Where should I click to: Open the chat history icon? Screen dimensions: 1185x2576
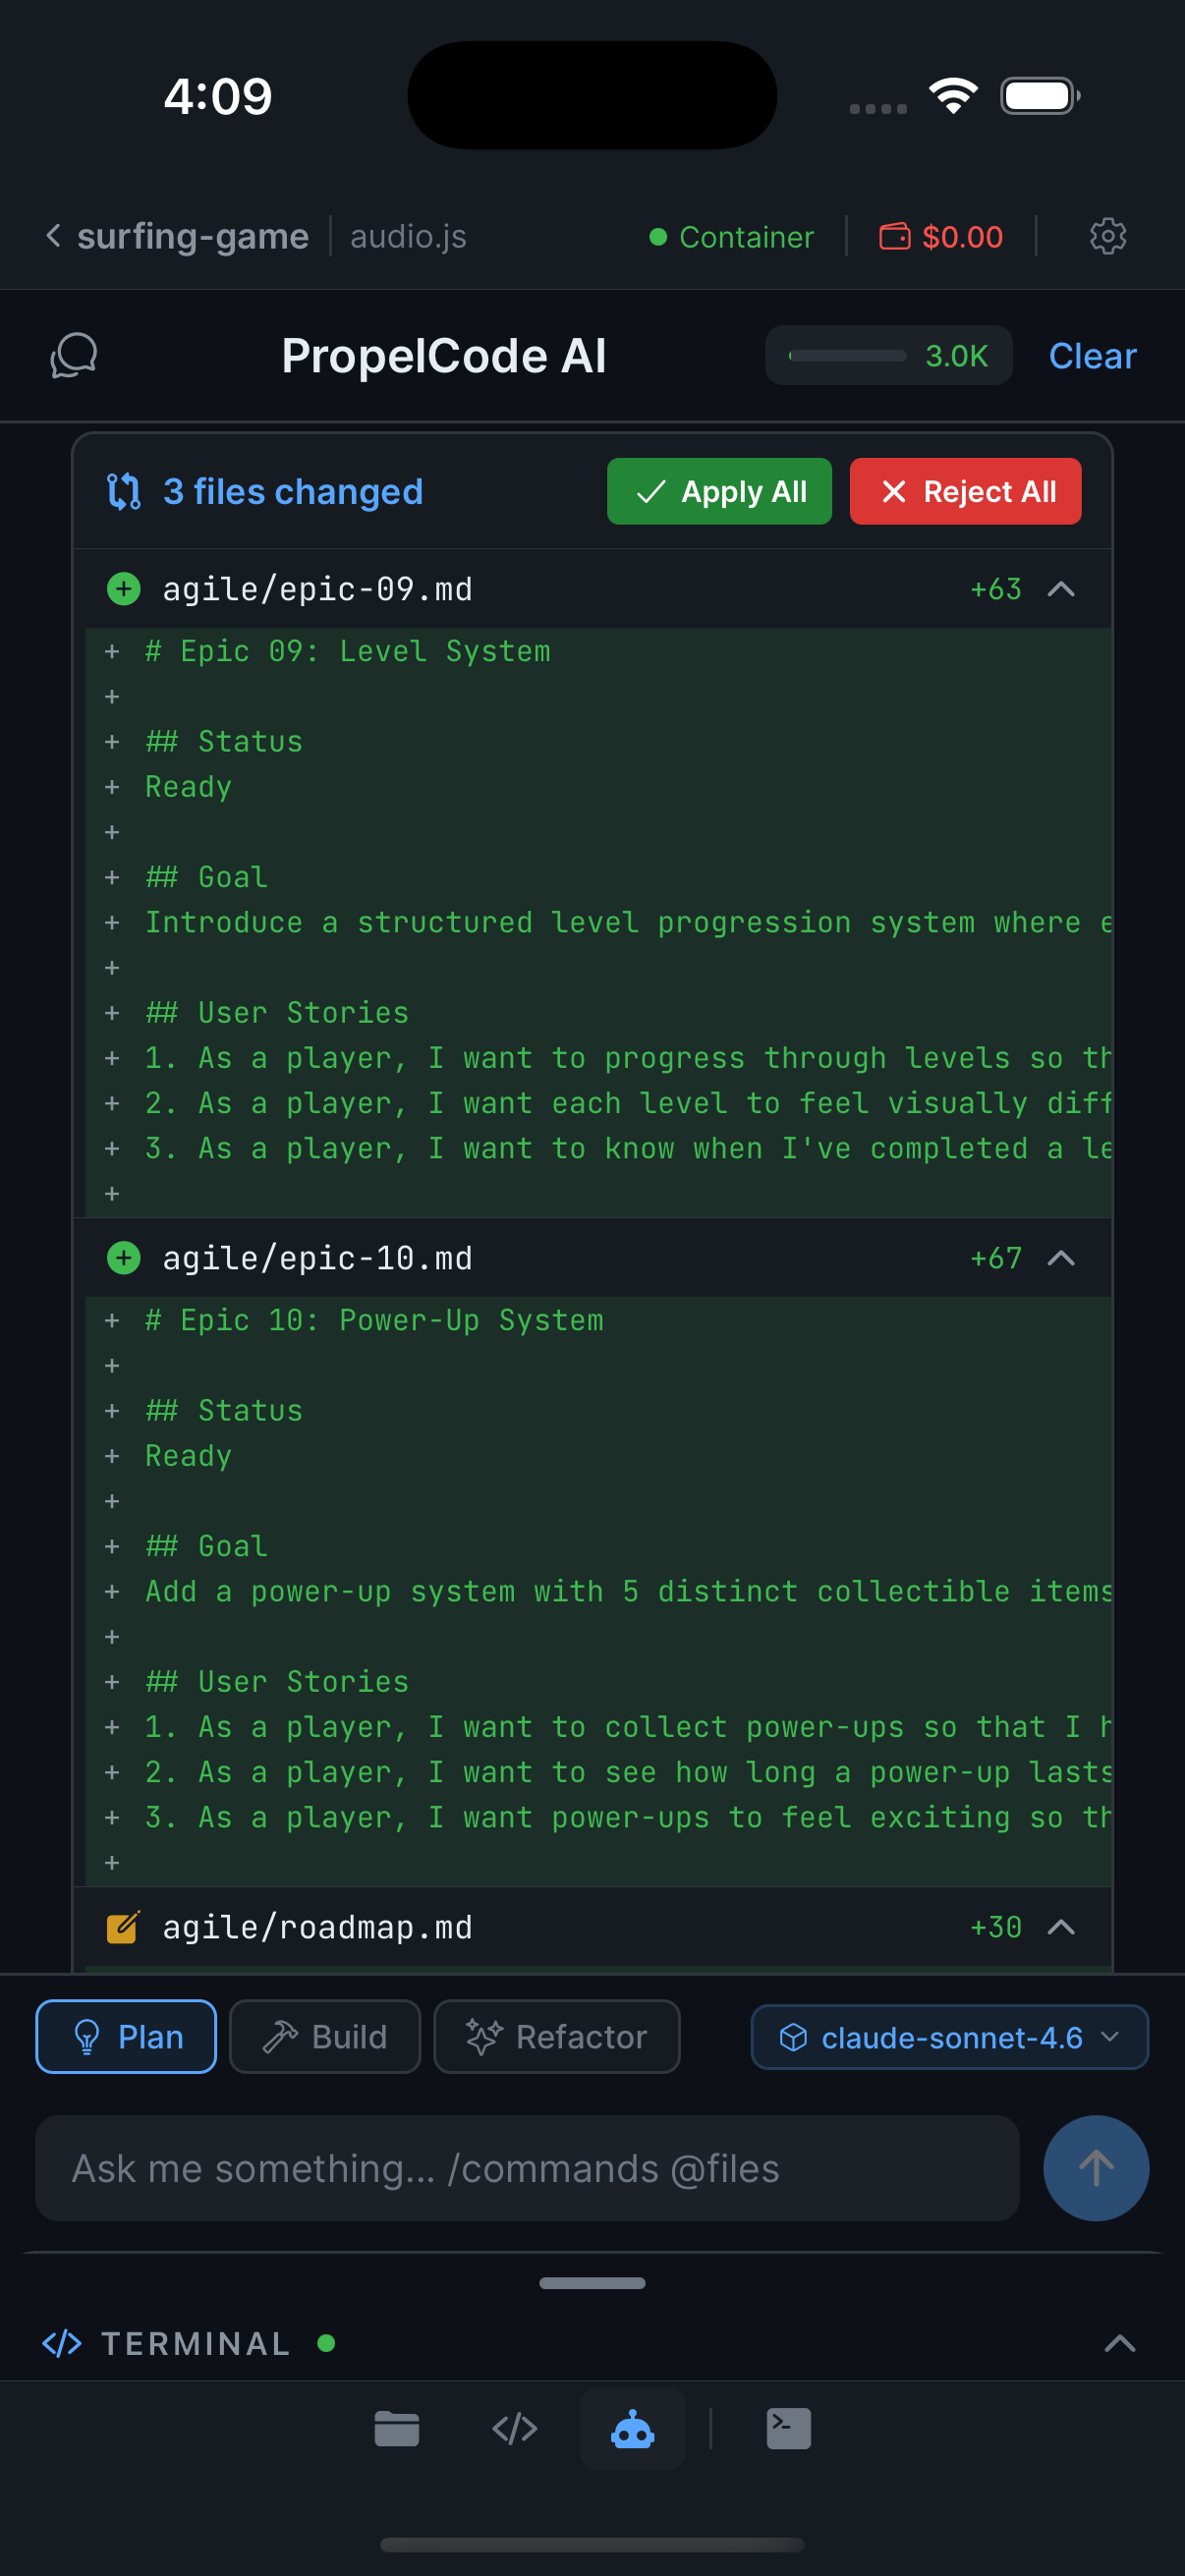[73, 355]
